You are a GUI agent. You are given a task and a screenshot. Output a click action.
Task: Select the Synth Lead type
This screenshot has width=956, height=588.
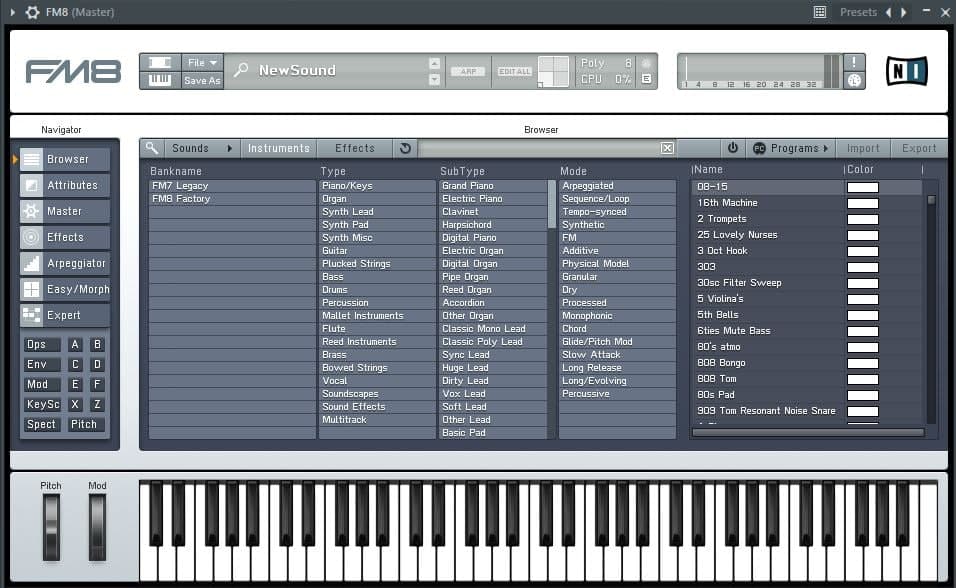pyautogui.click(x=377, y=212)
